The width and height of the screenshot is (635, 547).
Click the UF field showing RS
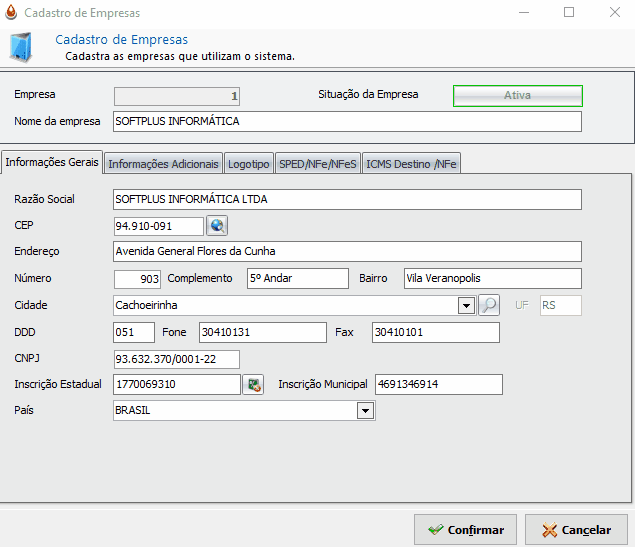tap(560, 305)
